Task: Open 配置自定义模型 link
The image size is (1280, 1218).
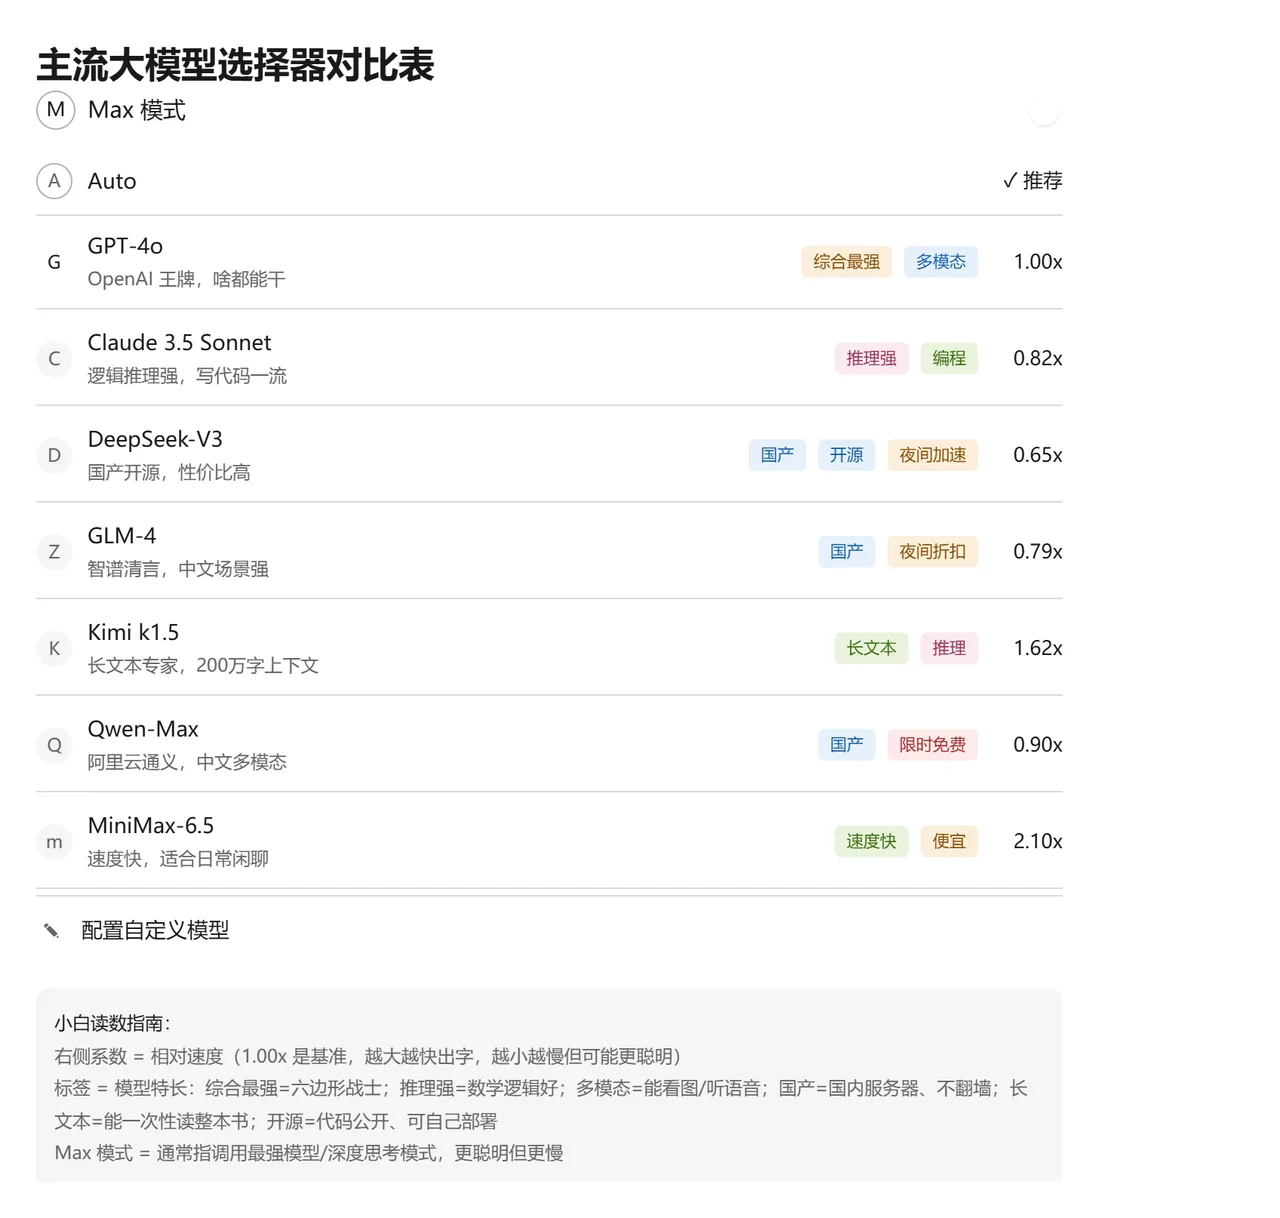Action: [x=155, y=931]
